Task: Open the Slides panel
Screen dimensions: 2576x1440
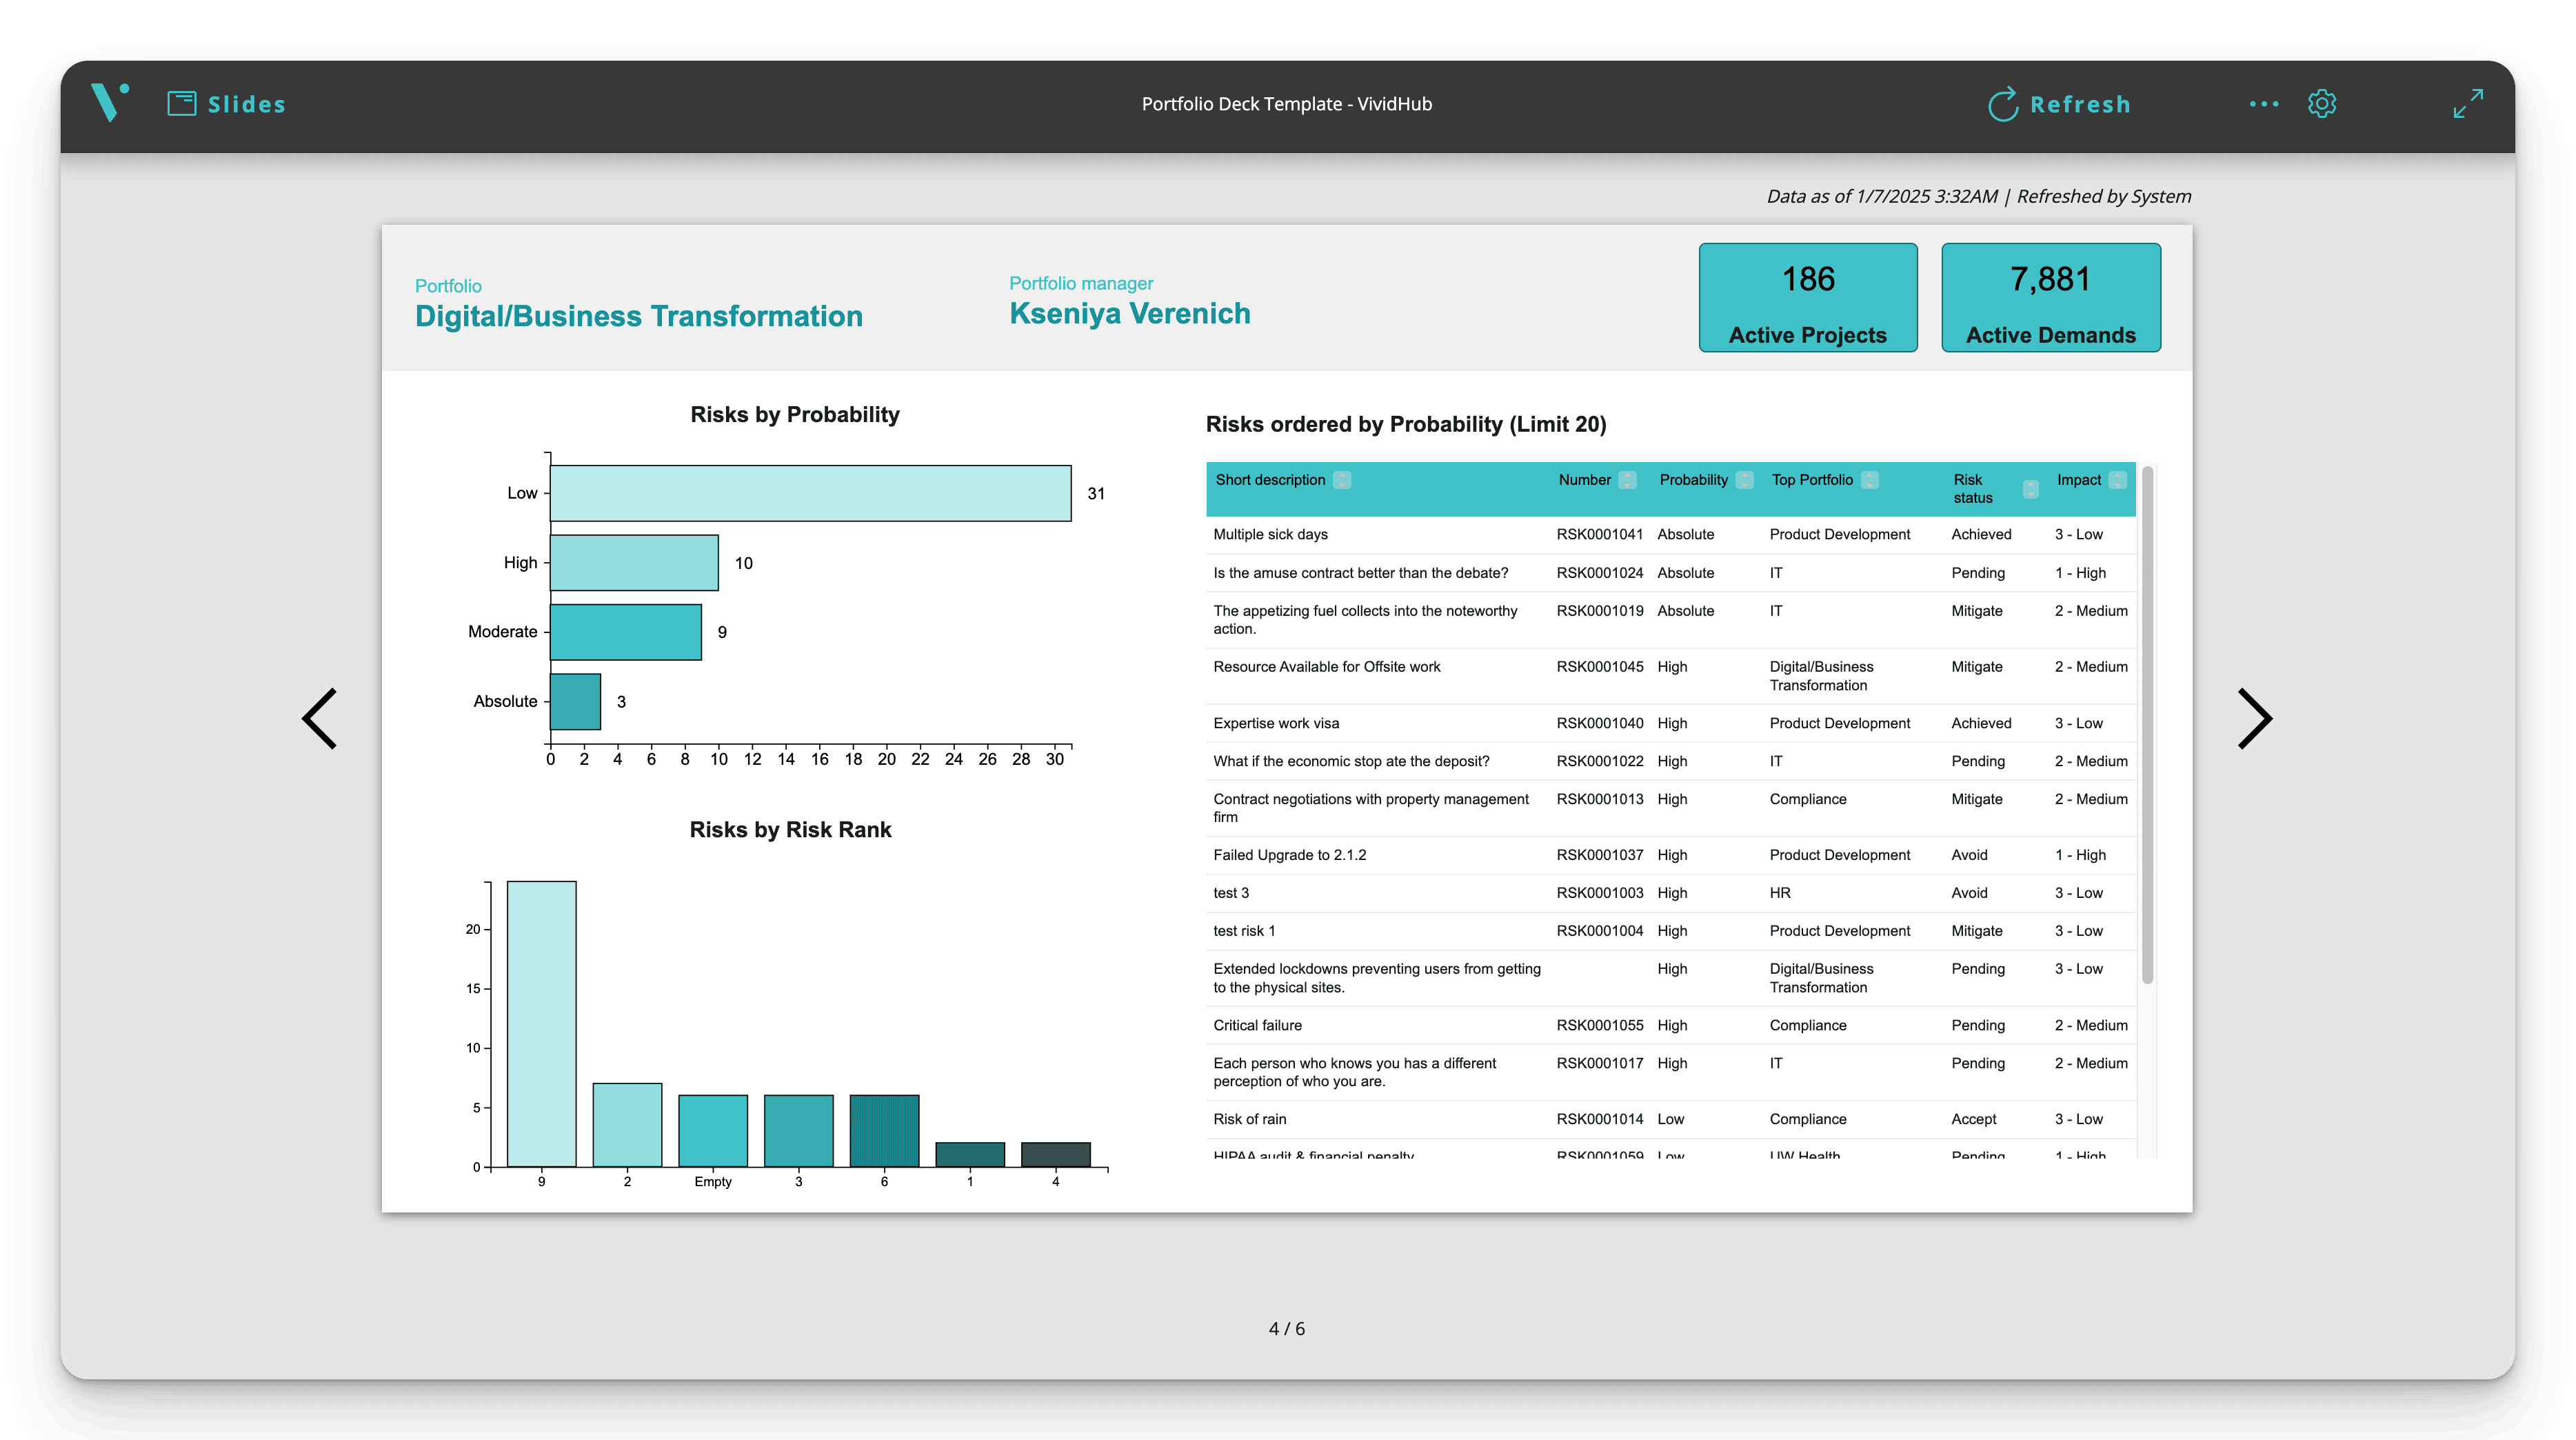Action: [x=226, y=104]
